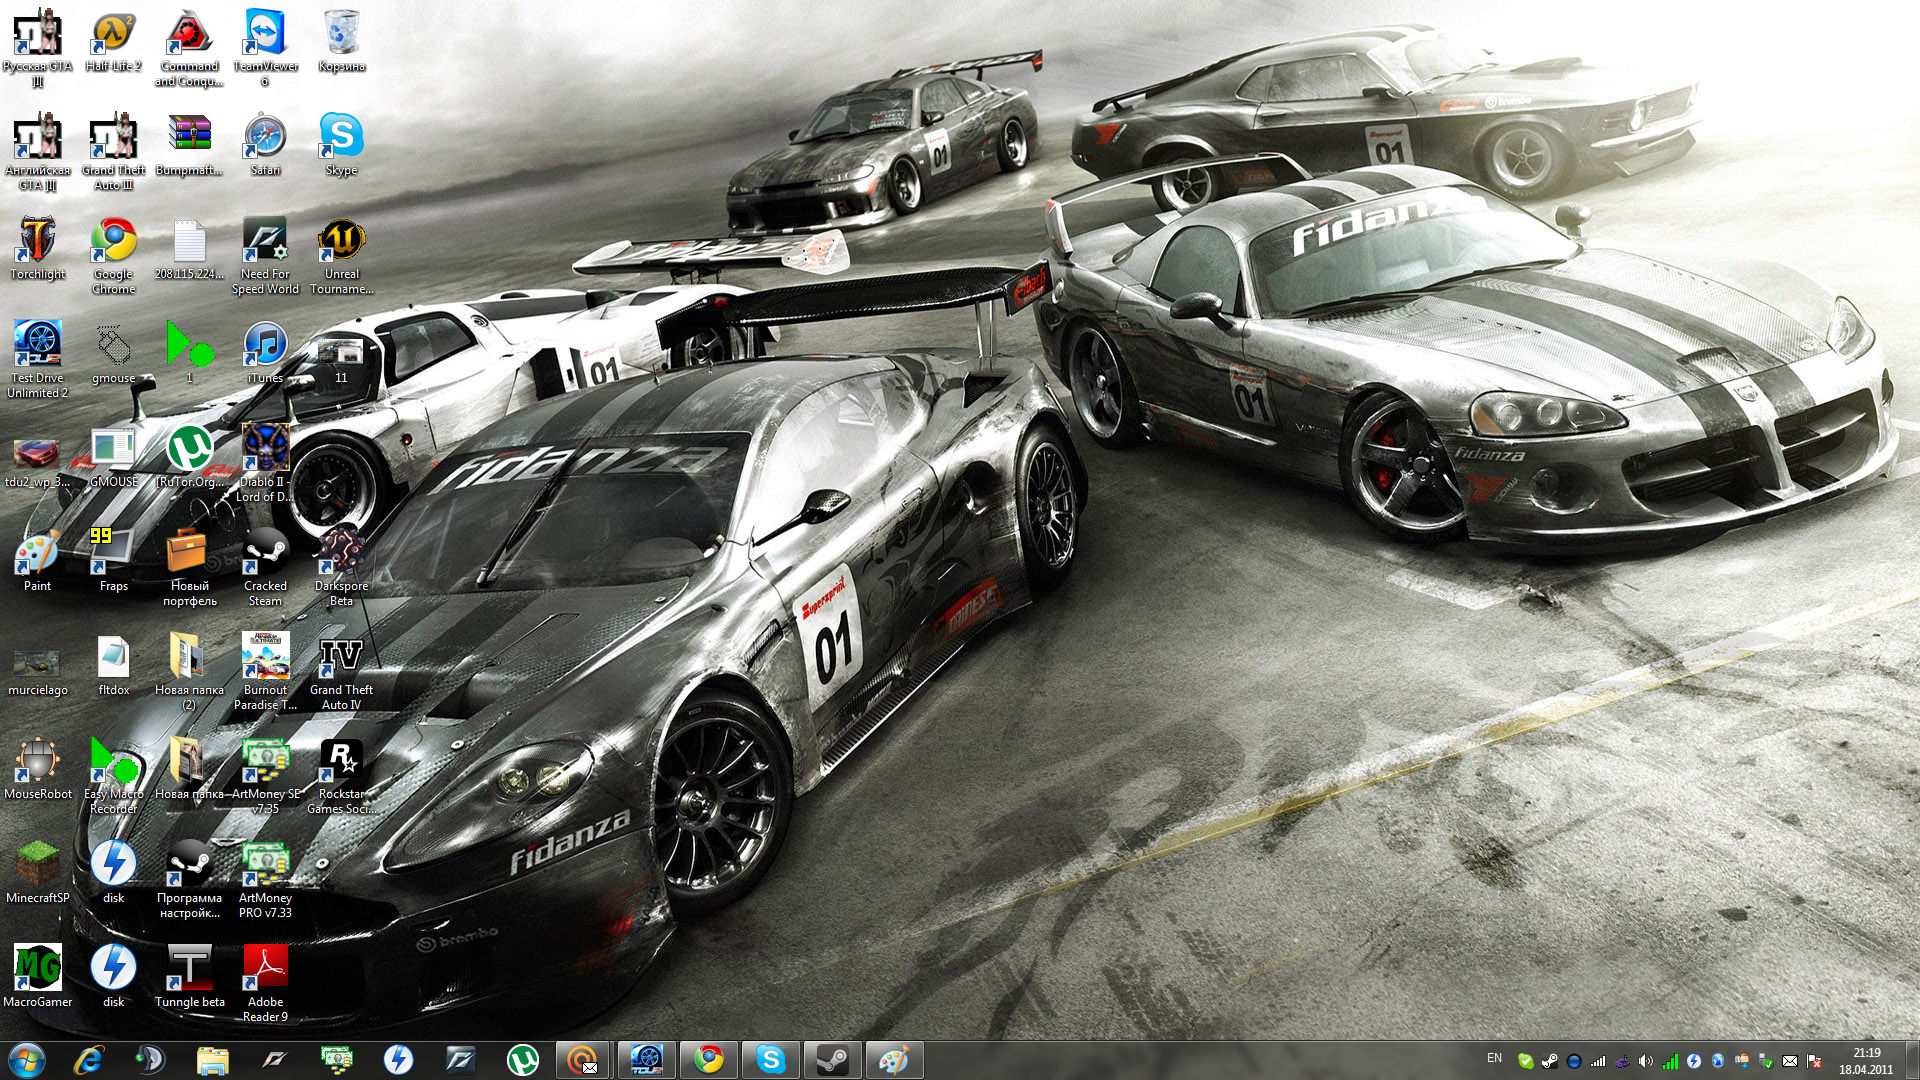Open MouseRobot desktop shortcut
Image resolution: width=1920 pixels, height=1080 pixels.
pyautogui.click(x=37, y=770)
